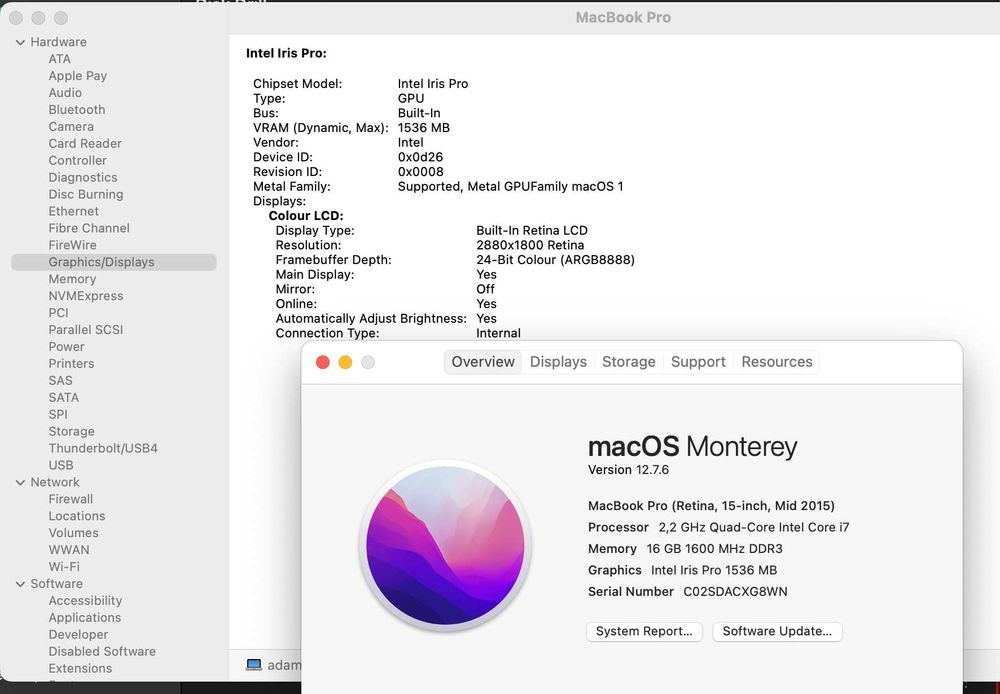Screen dimensions: 1000x694
Task: Click the Colour LCD heading
Action: 306,216
